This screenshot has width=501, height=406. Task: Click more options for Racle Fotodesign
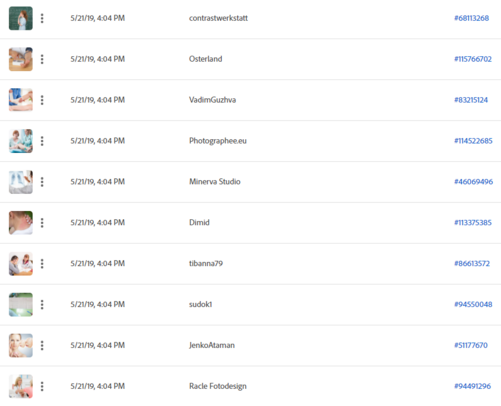point(42,386)
